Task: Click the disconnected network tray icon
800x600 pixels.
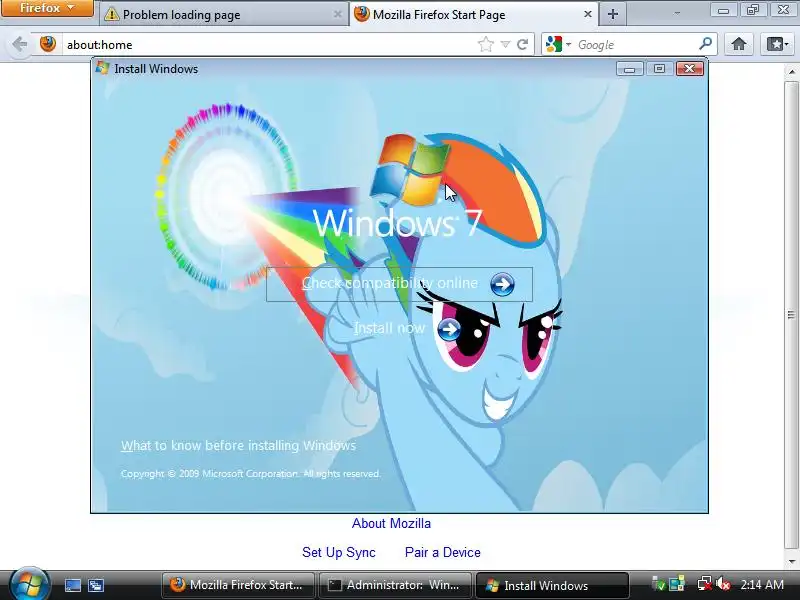Action: click(705, 584)
